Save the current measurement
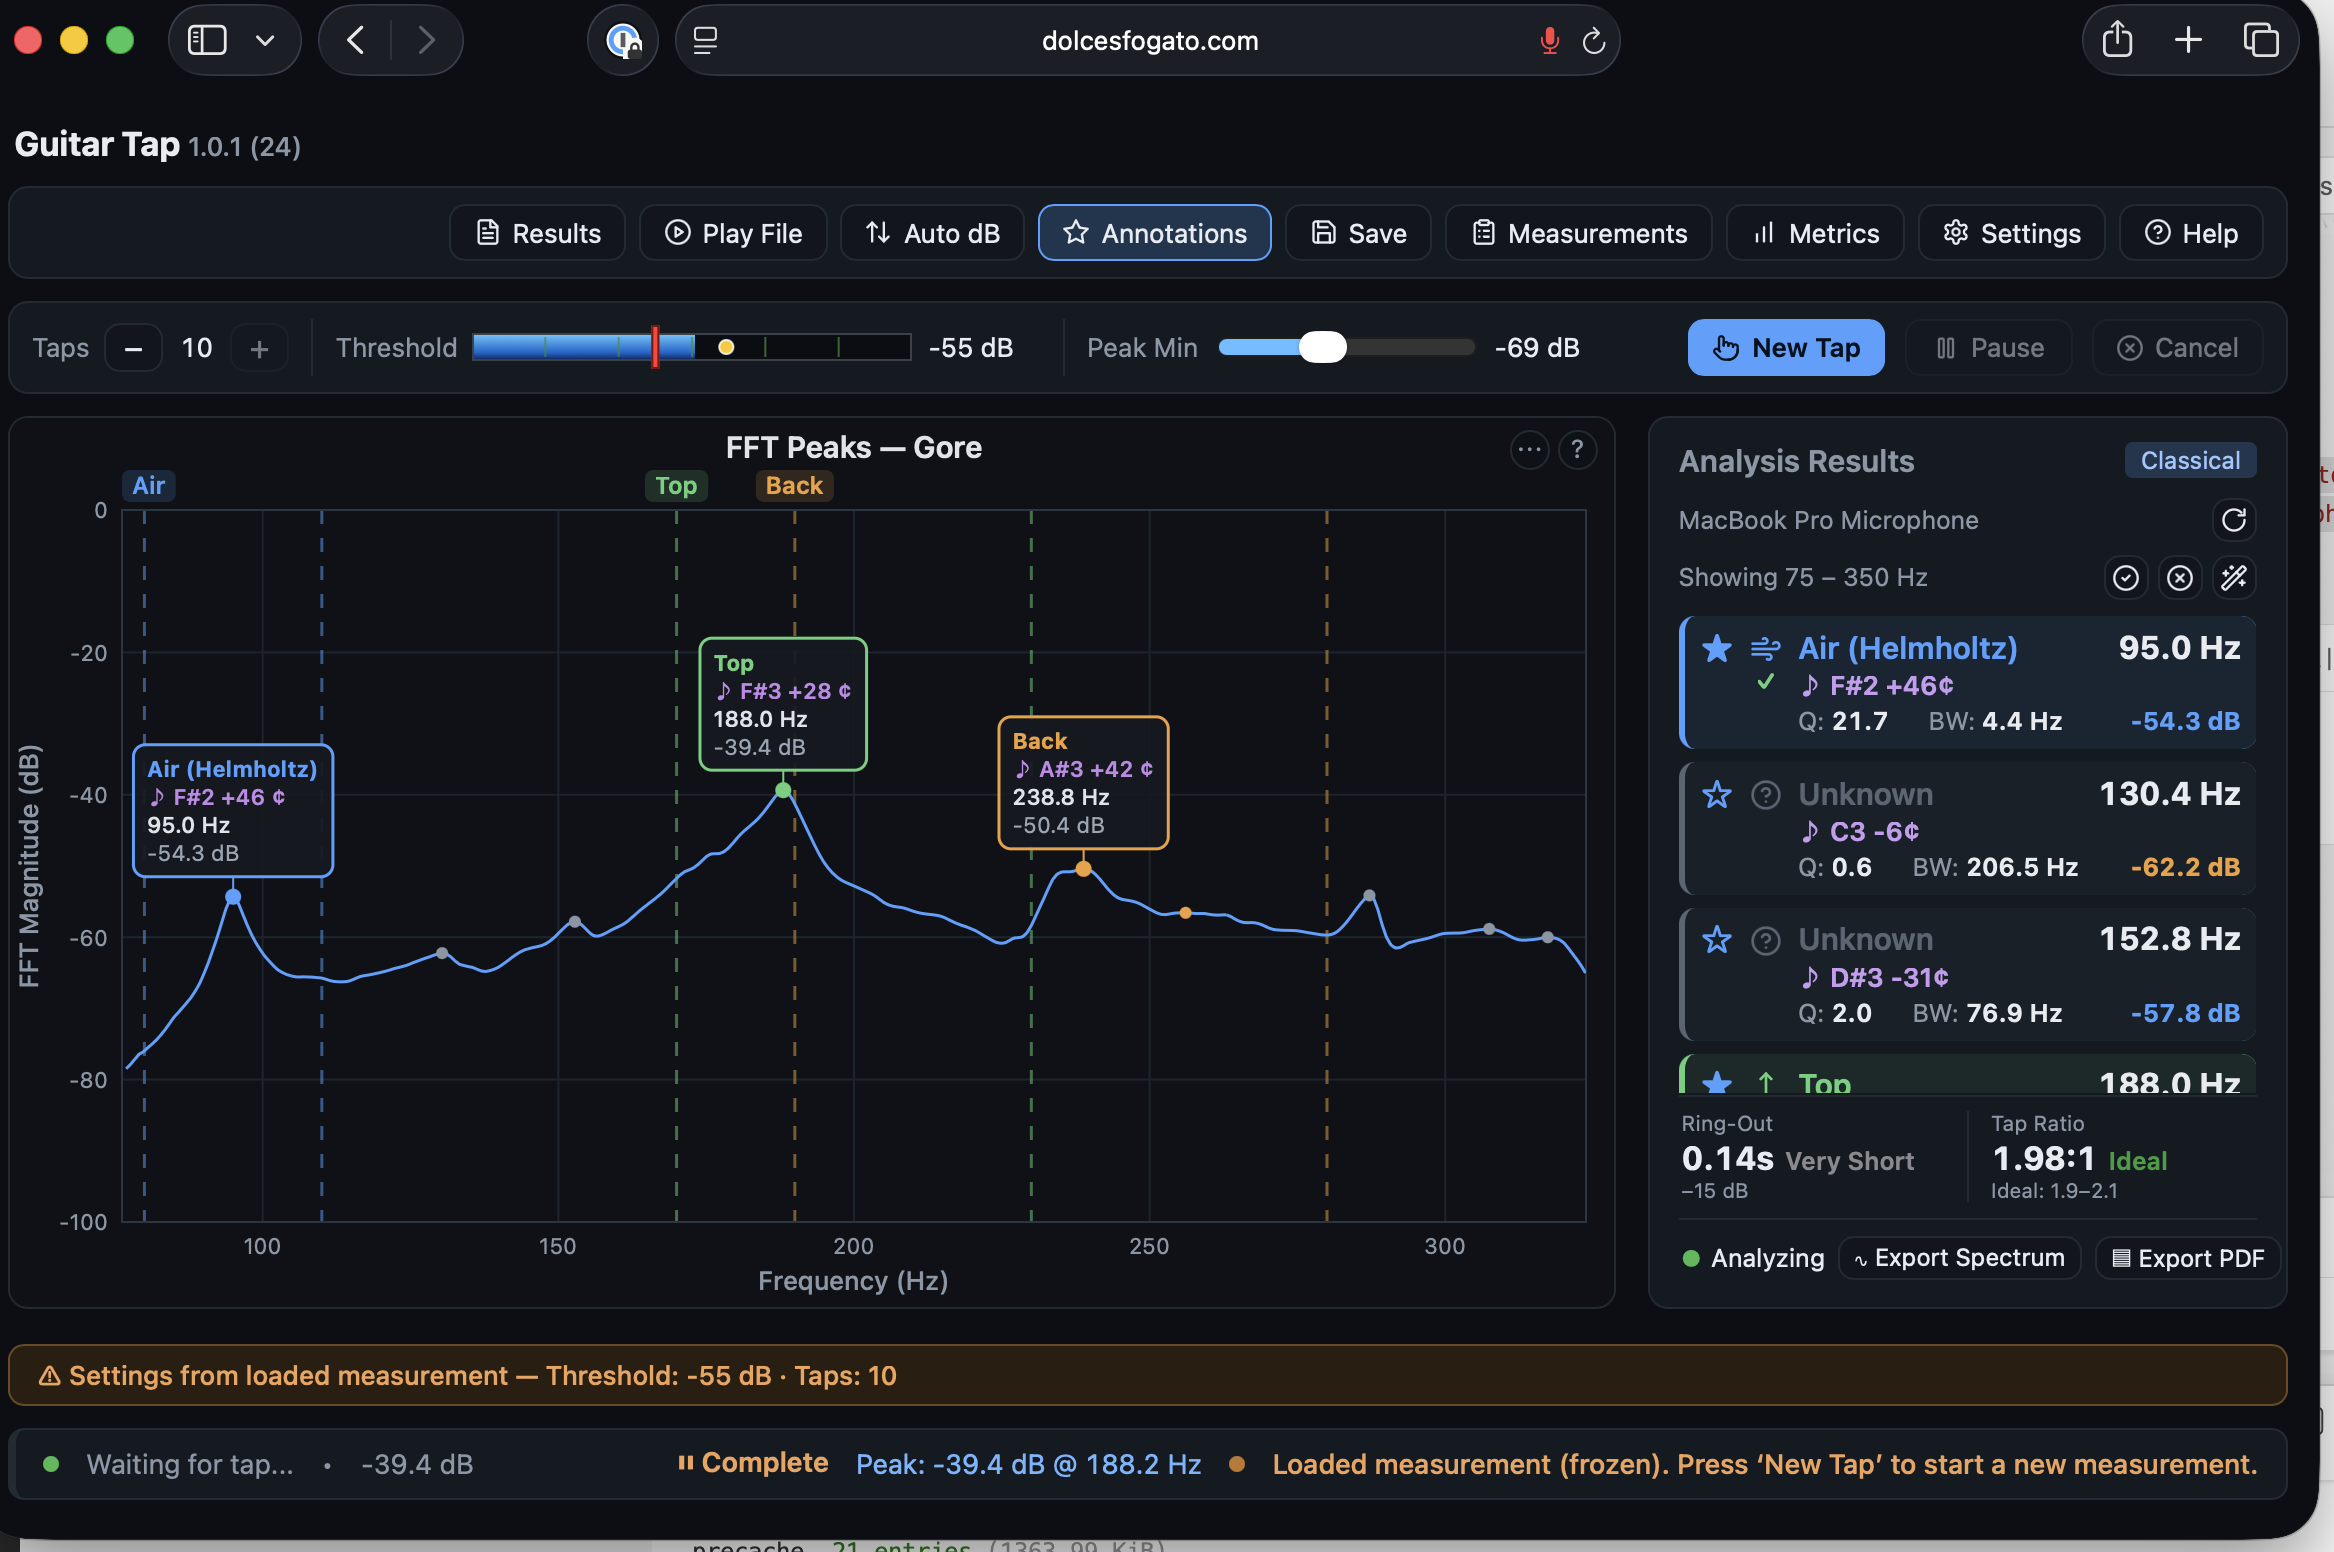 tap(1358, 233)
